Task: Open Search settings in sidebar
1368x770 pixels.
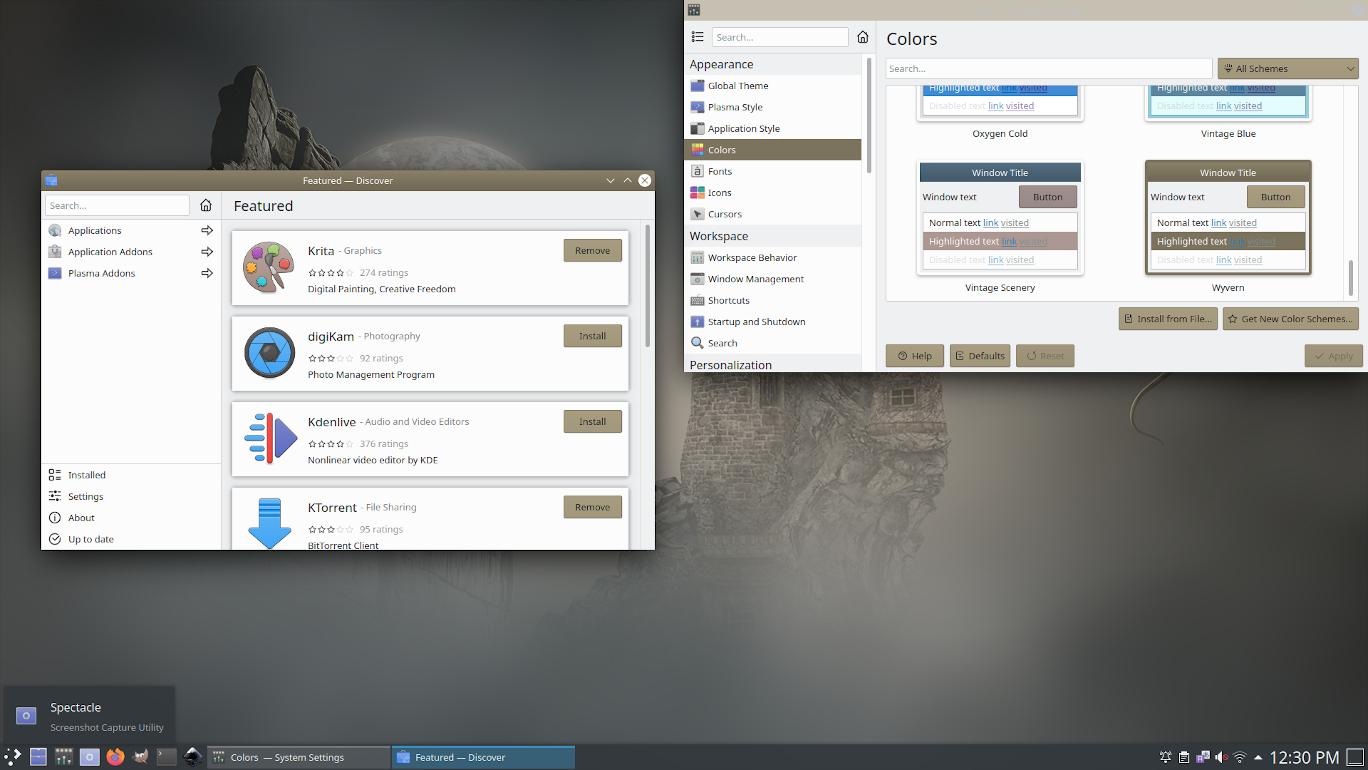Action: (773, 343)
